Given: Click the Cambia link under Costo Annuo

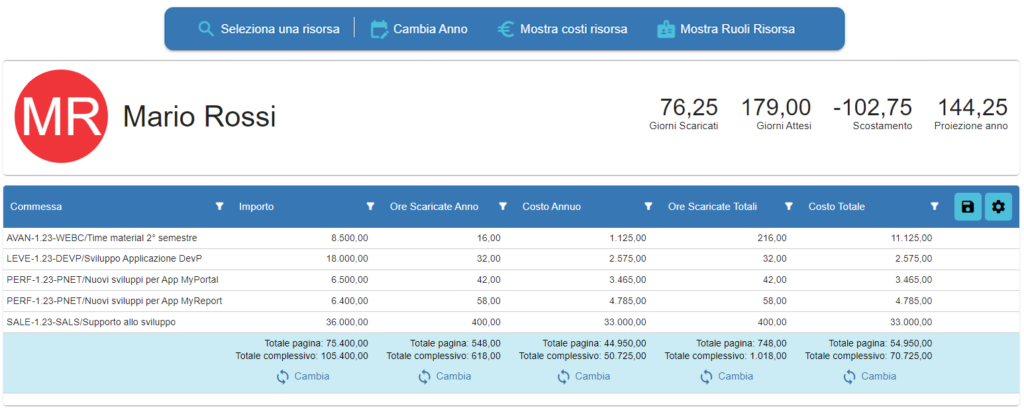Looking at the screenshot, I should (593, 377).
